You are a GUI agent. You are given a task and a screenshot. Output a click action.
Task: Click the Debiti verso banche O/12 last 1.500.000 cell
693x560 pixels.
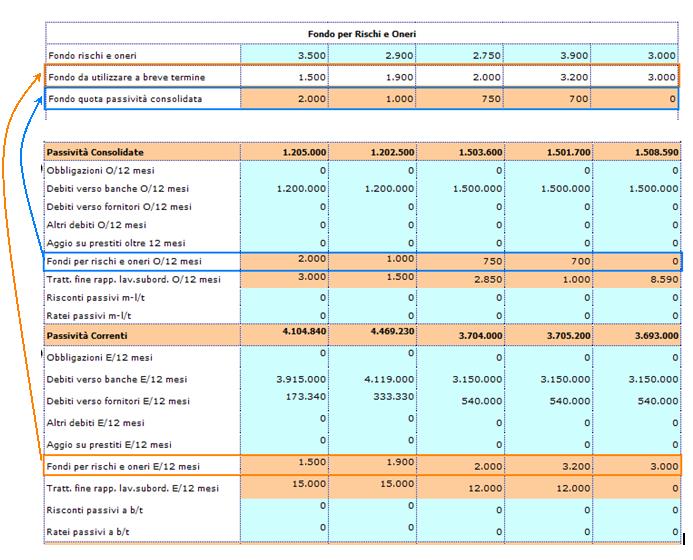pyautogui.click(x=654, y=189)
